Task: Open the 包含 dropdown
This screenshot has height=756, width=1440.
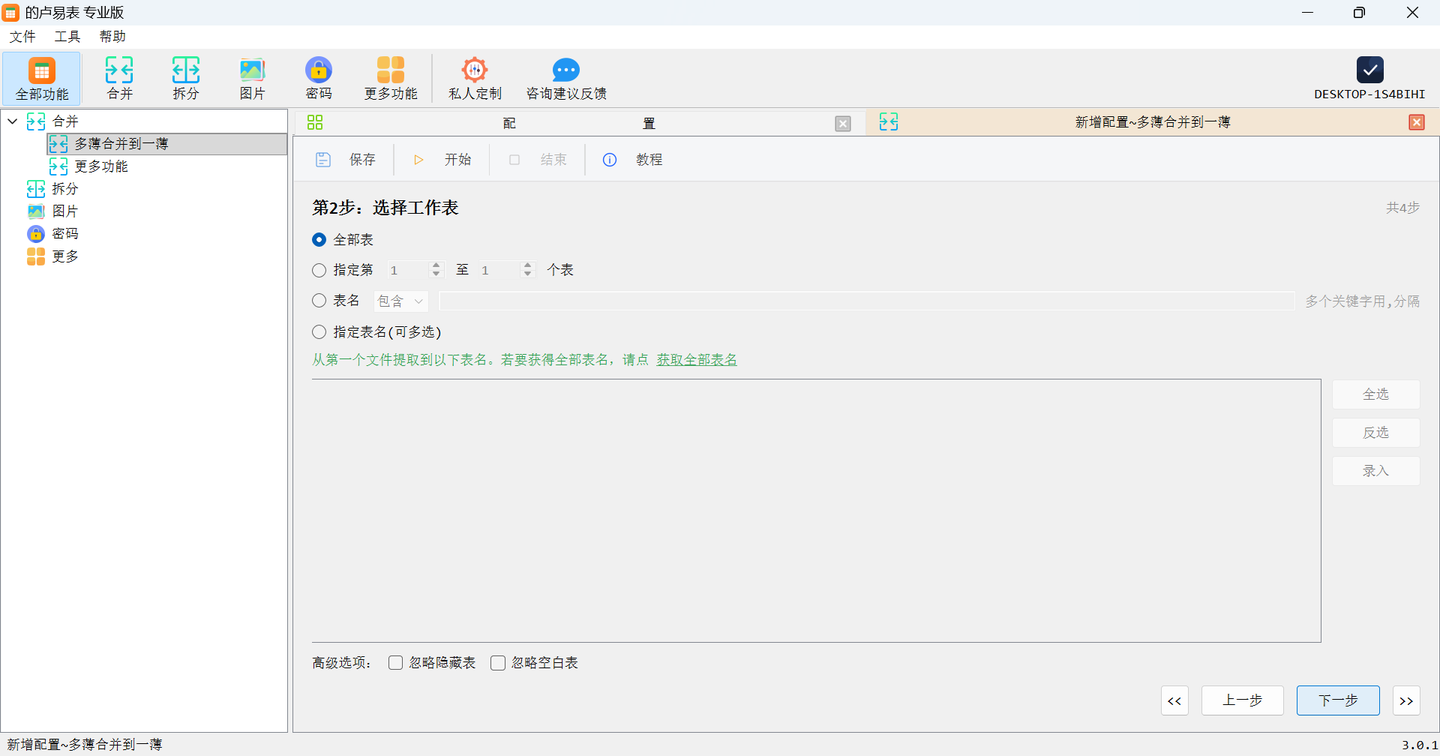Action: (401, 301)
